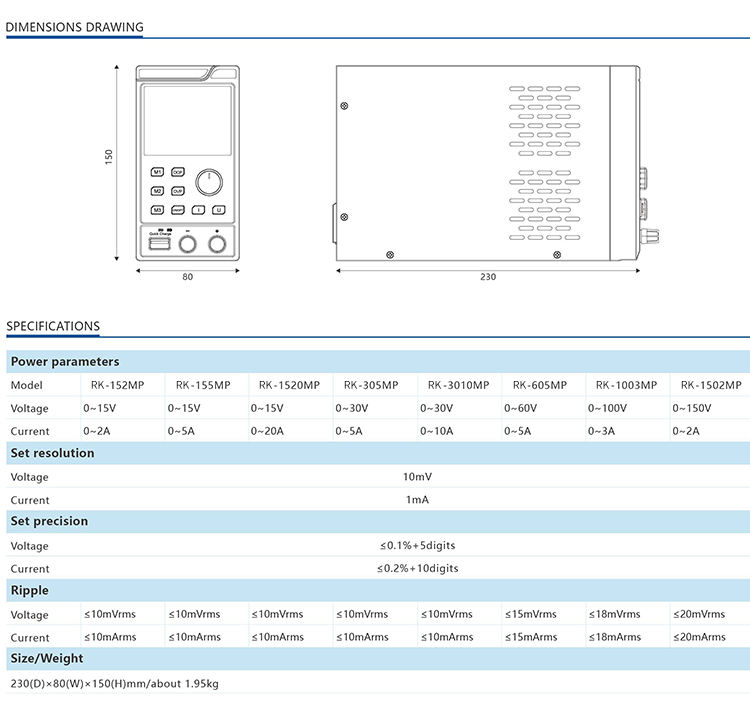Image resolution: width=750 pixels, height=713 pixels.
Task: Click the 80 width dimension label
Action: (188, 277)
